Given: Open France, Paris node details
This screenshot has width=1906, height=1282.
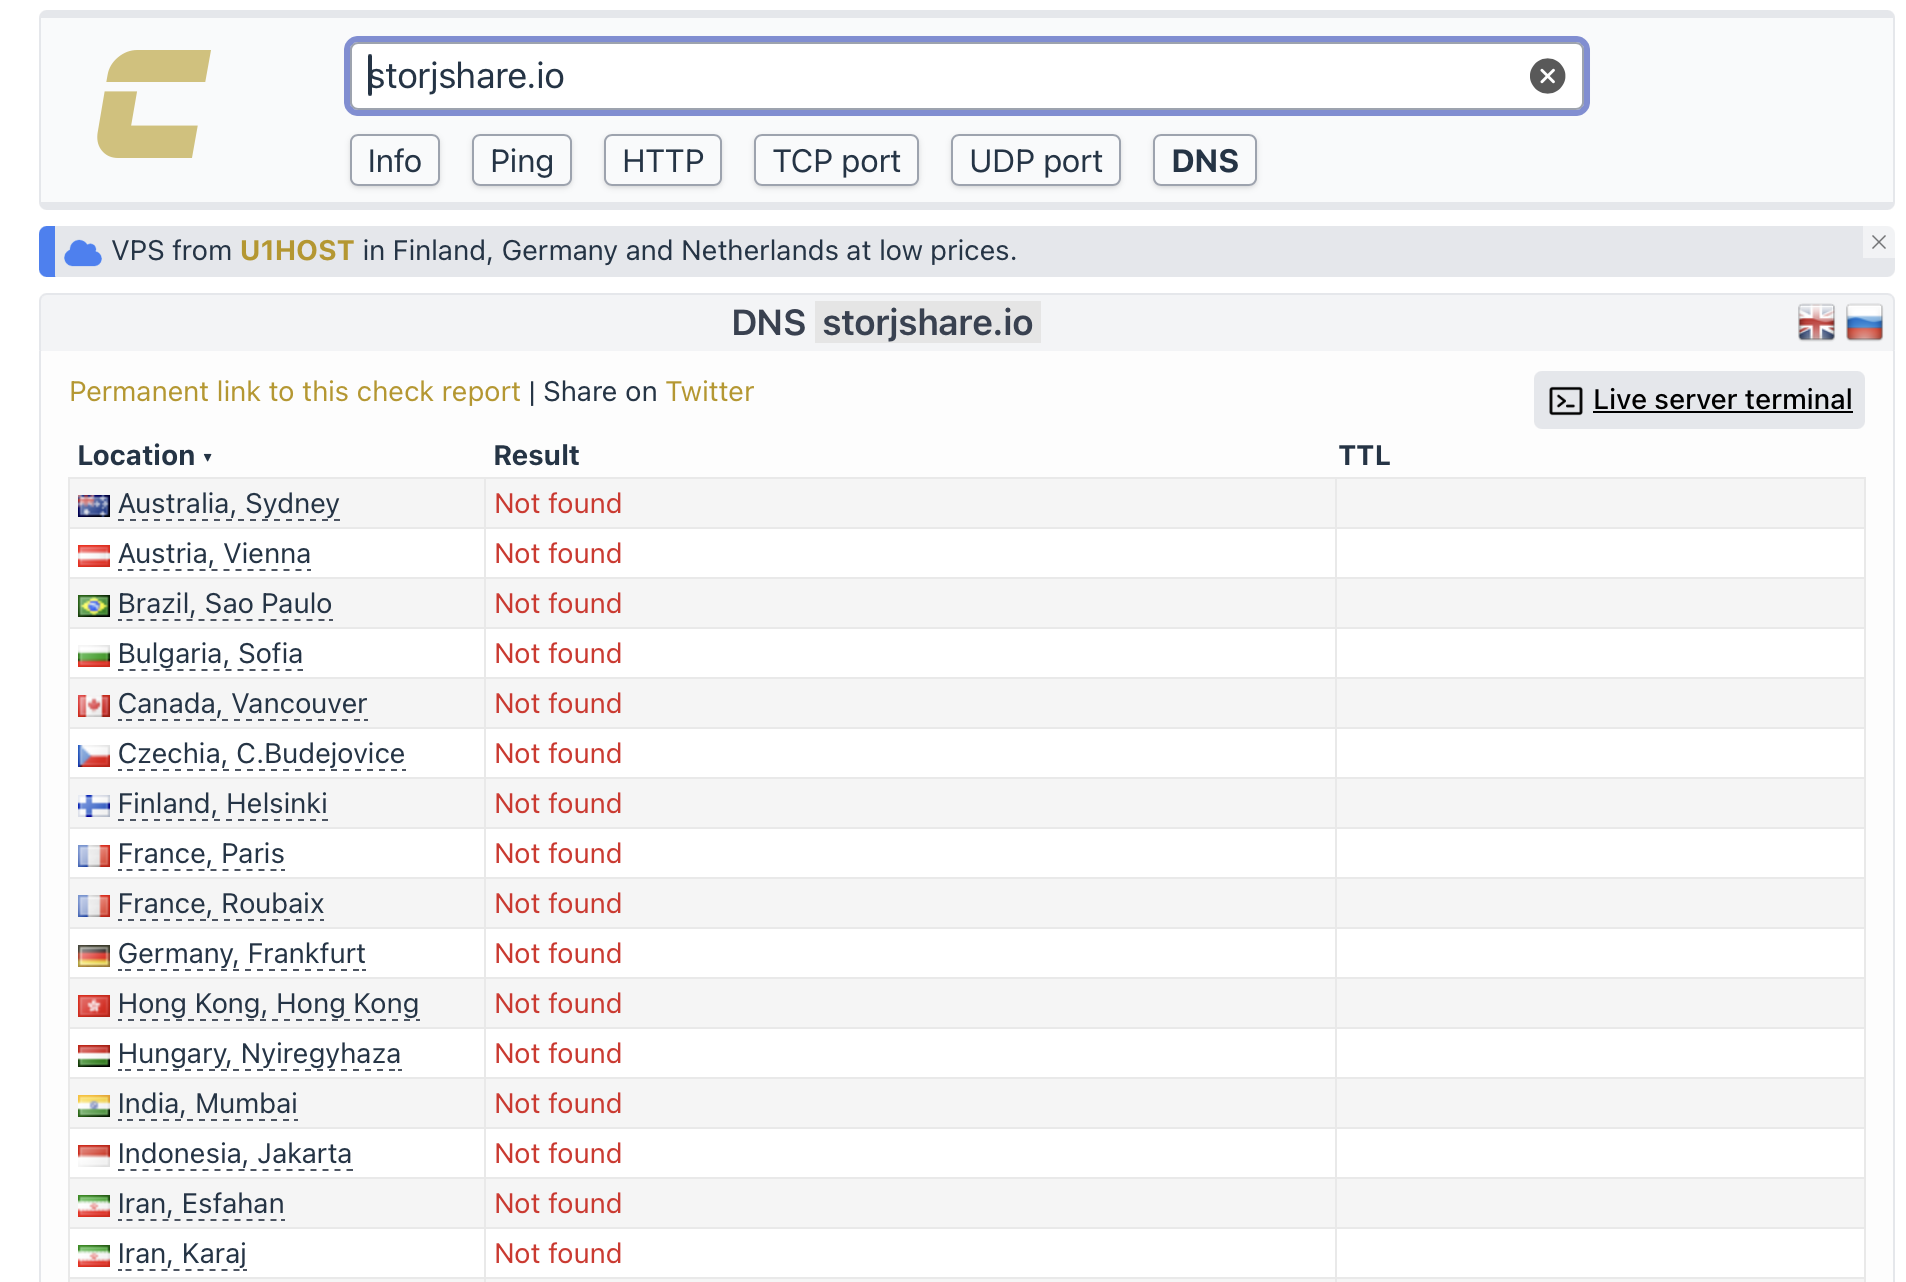Looking at the screenshot, I should (201, 854).
